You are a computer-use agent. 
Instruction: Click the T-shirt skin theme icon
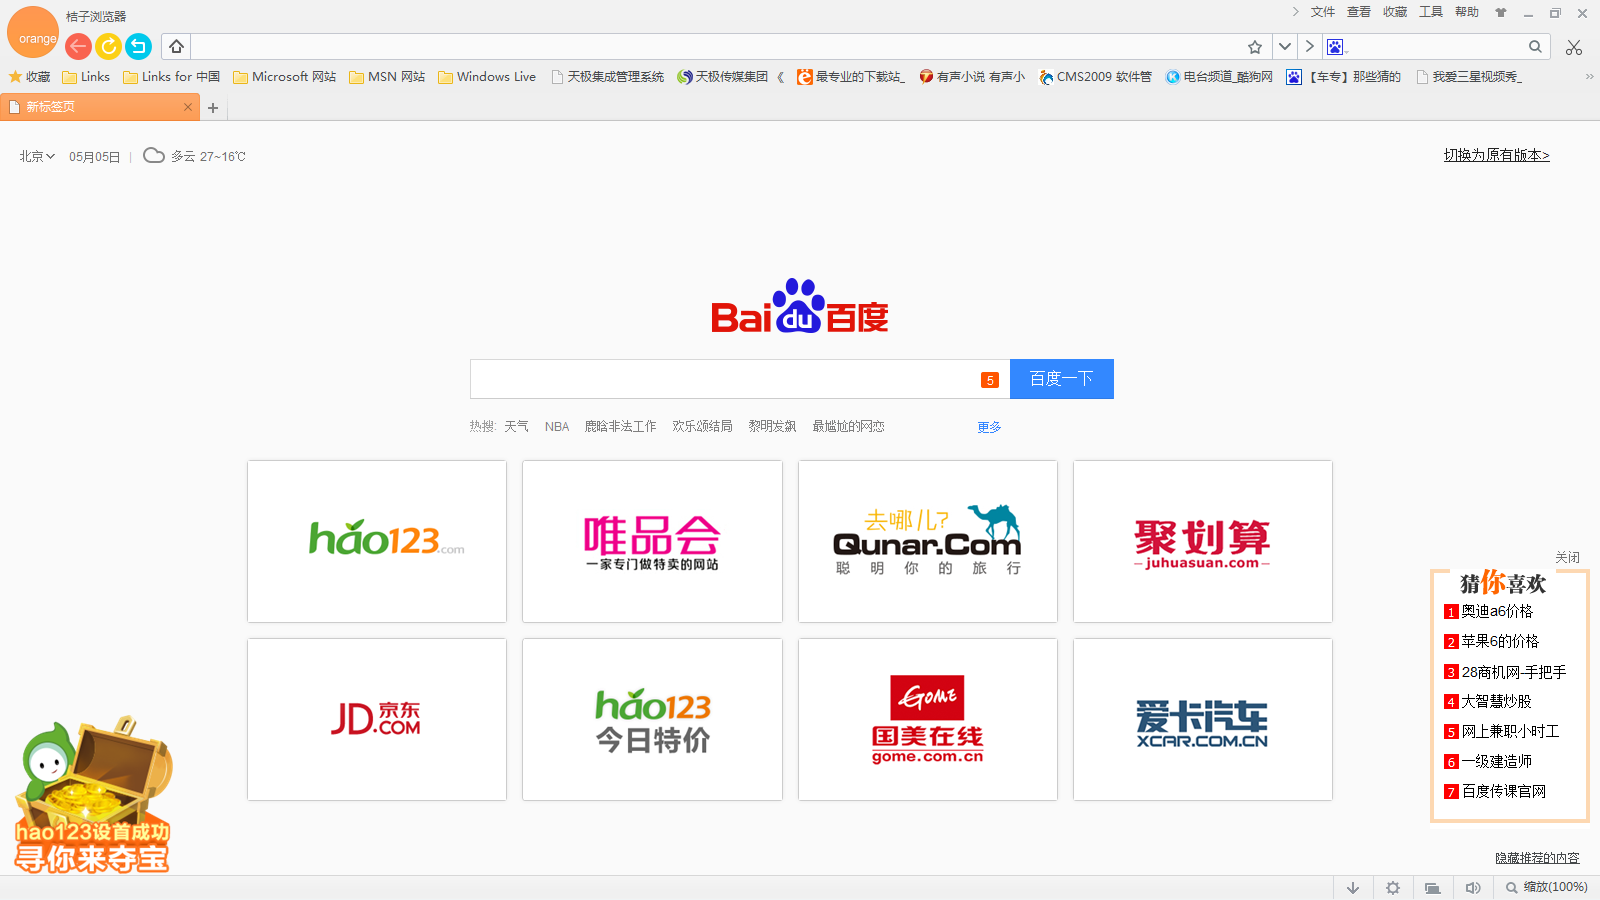1501,12
